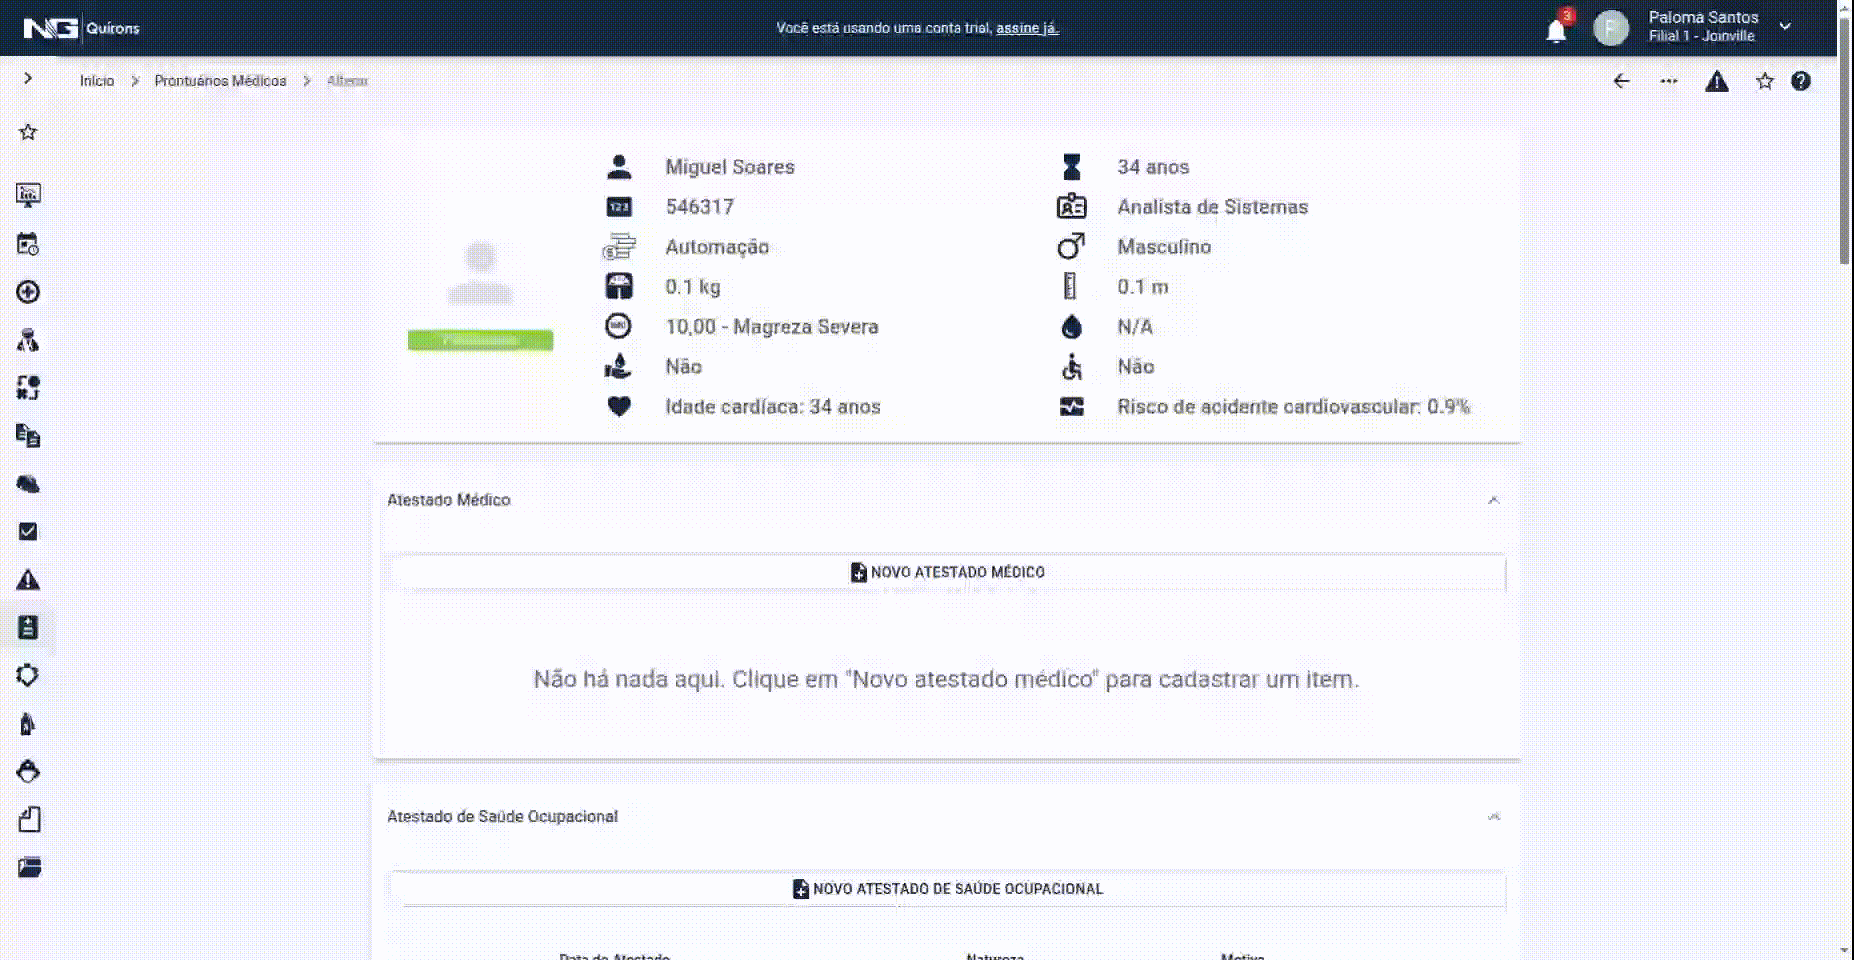This screenshot has width=1854, height=960.
Task: Open the dashboard chart icon in the sidebar
Action: coord(28,195)
